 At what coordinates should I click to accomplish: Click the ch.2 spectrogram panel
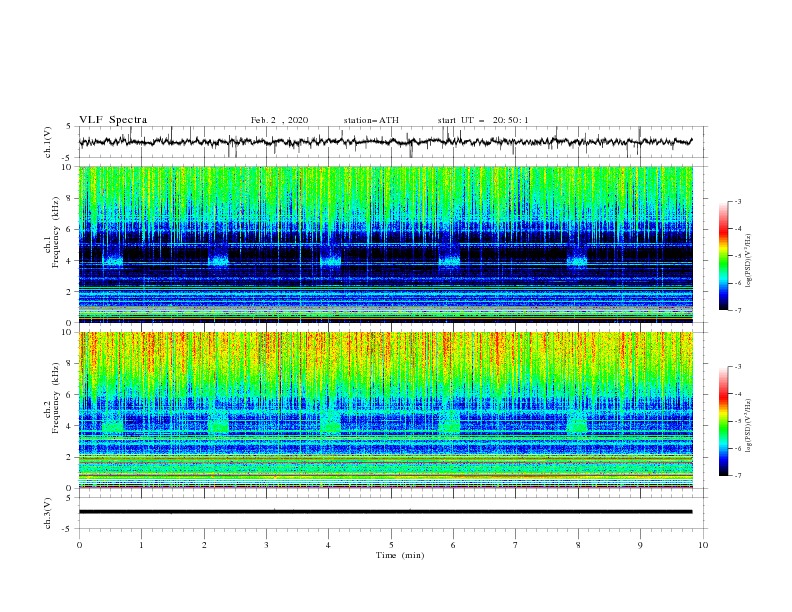pyautogui.click(x=386, y=410)
